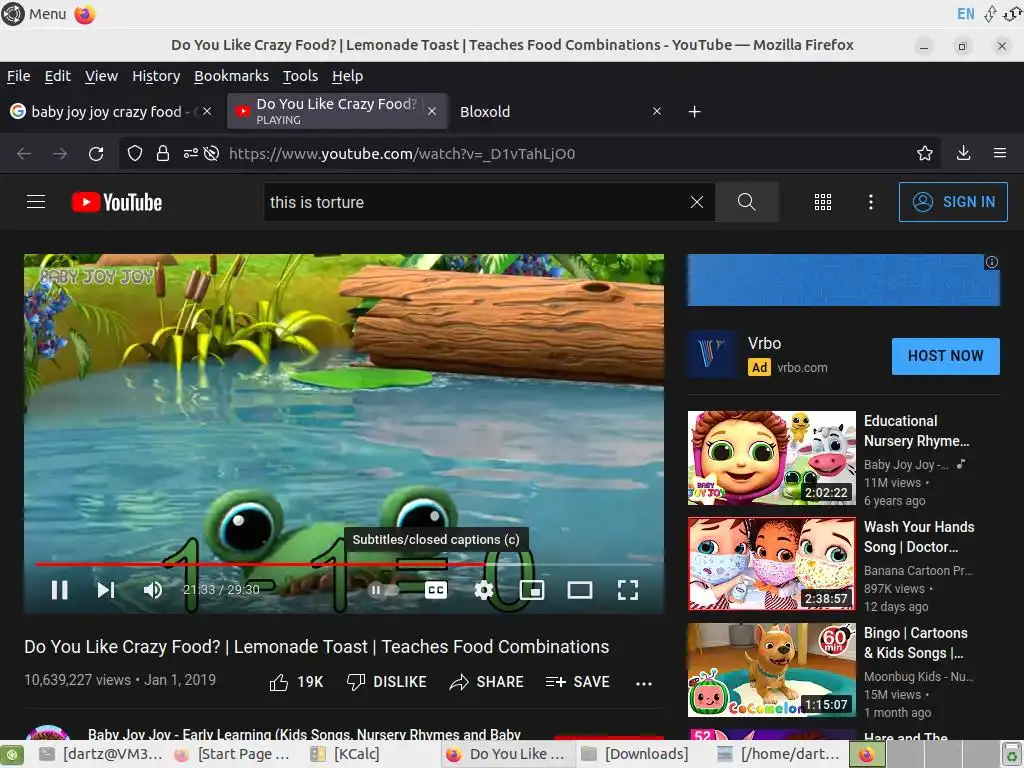Enter fullscreen mode
Screen dimensions: 1024x768
pyautogui.click(x=628, y=590)
